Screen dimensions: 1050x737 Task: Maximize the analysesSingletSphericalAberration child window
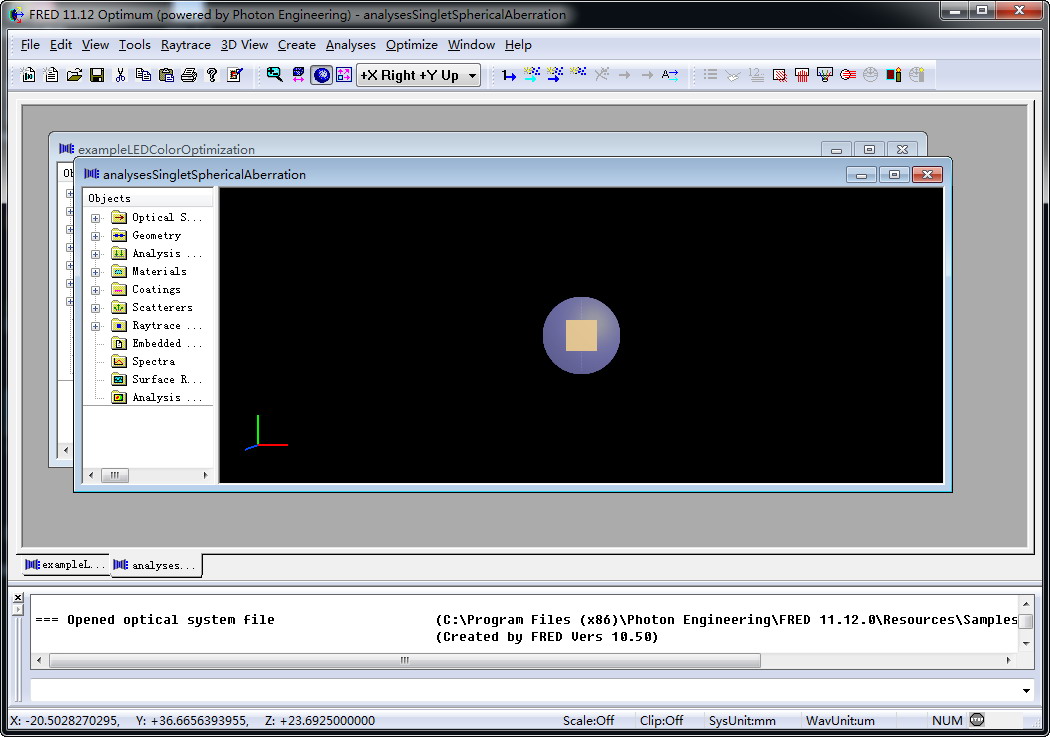coord(894,175)
